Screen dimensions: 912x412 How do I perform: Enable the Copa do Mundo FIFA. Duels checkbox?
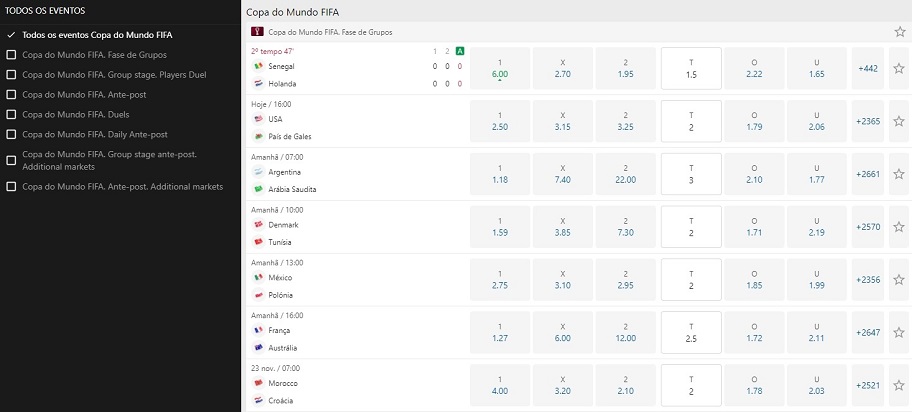10,115
